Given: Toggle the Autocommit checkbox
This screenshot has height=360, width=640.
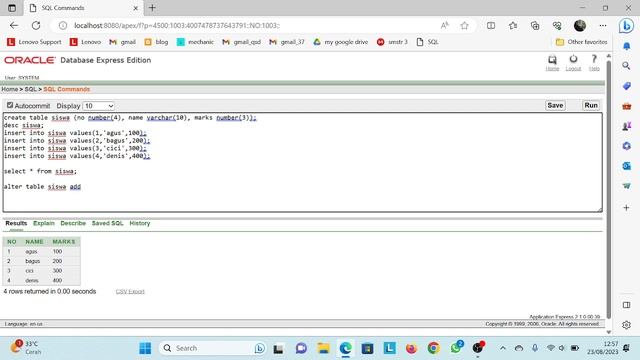Looking at the screenshot, I should (10, 105).
